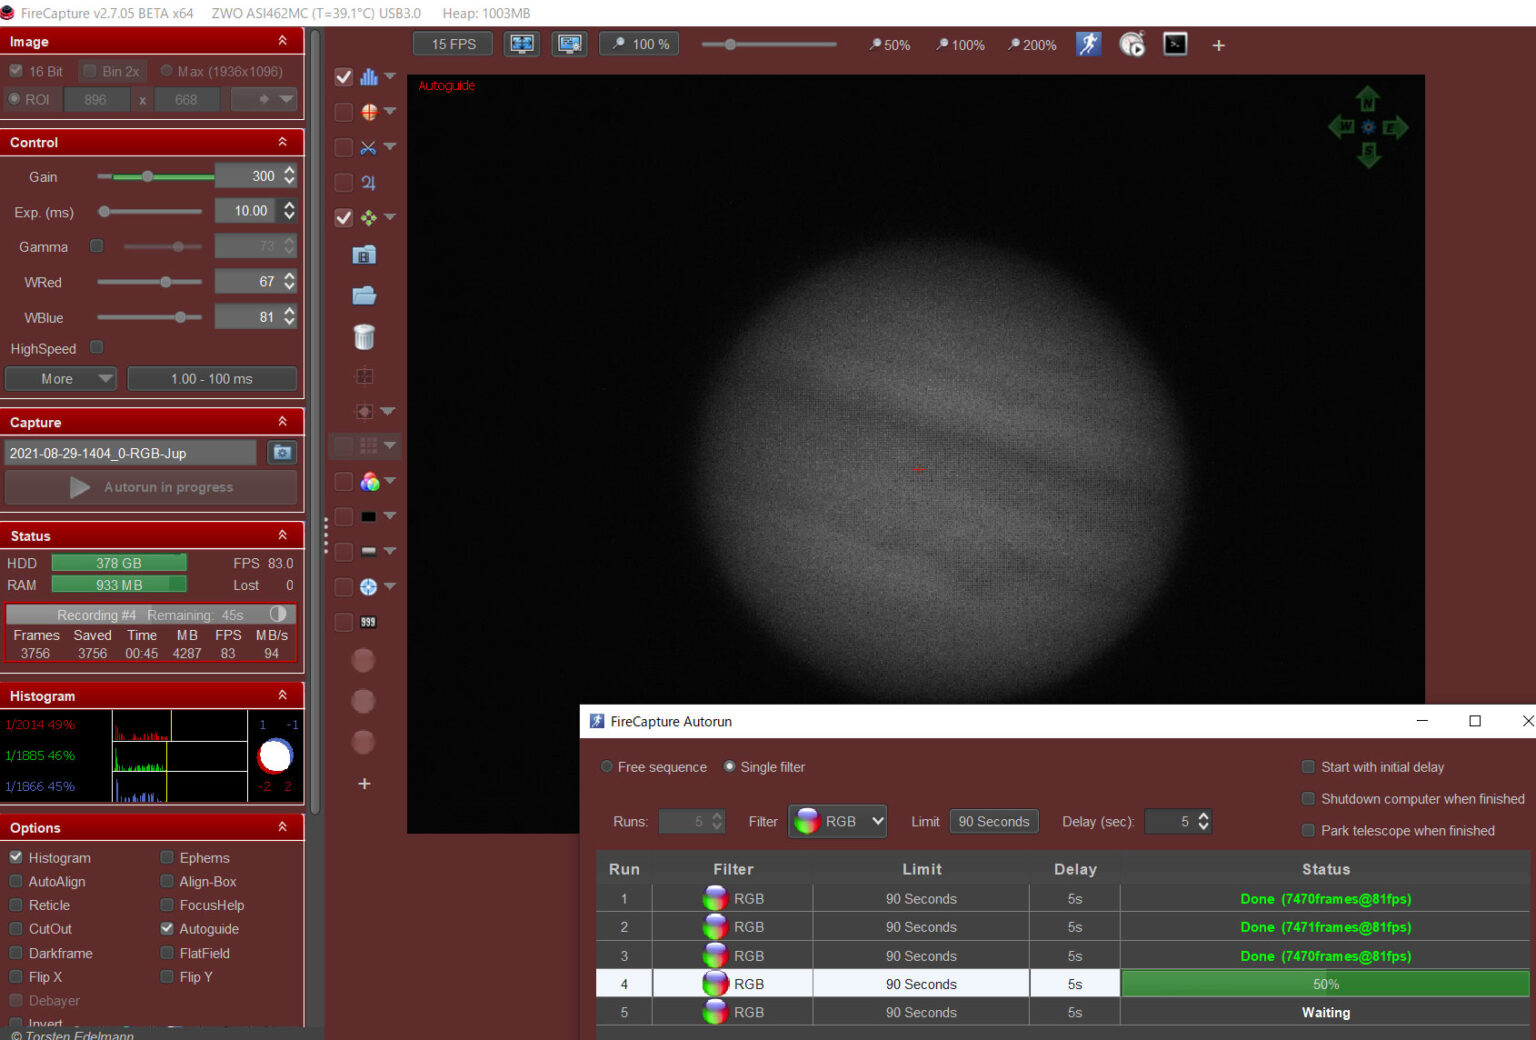Viewport: 1536px width, 1040px height.
Task: Check Shutdown computer when finished
Action: (1308, 798)
